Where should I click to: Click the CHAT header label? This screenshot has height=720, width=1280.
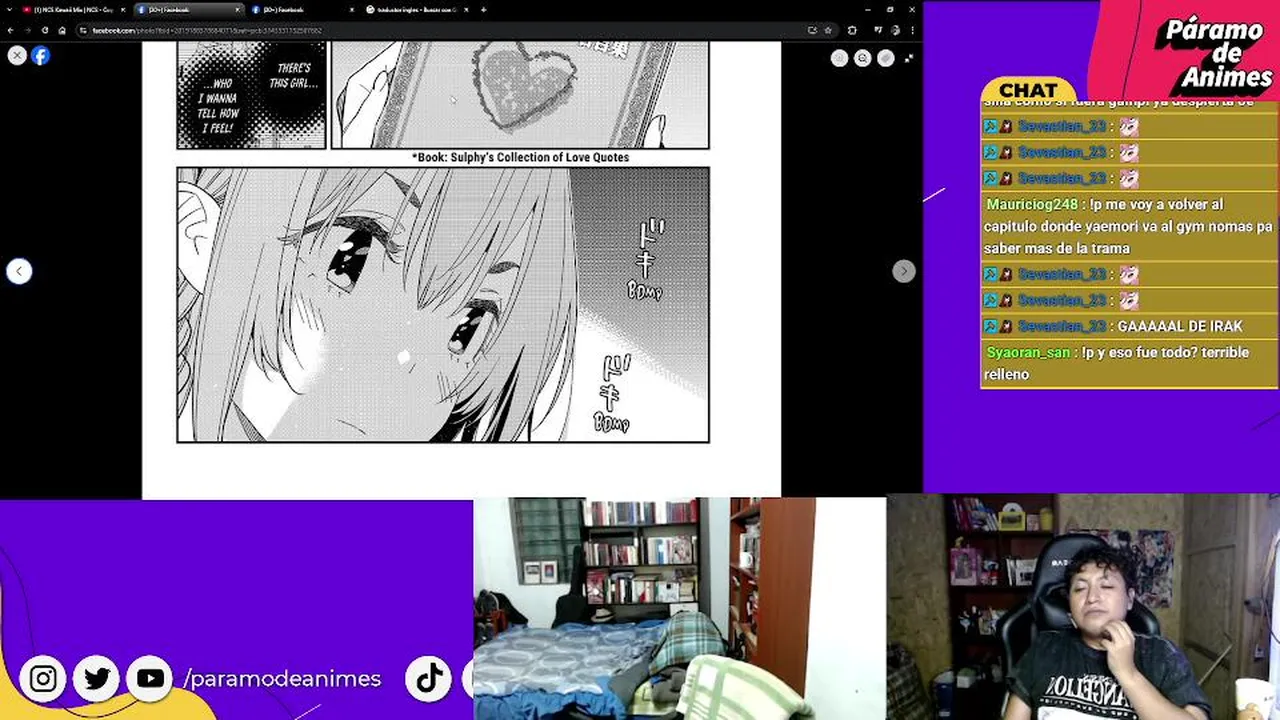click(1028, 90)
